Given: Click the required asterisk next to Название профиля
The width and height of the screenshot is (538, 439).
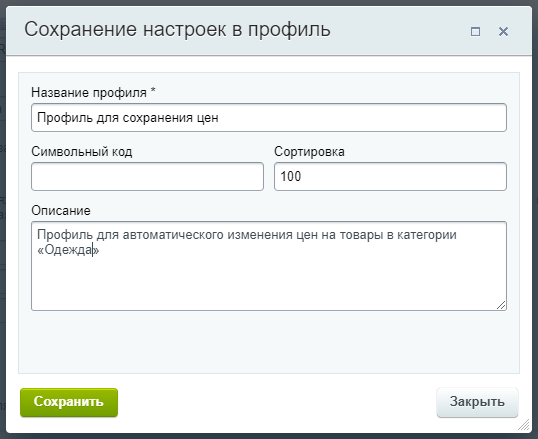Looking at the screenshot, I should pos(153,91).
